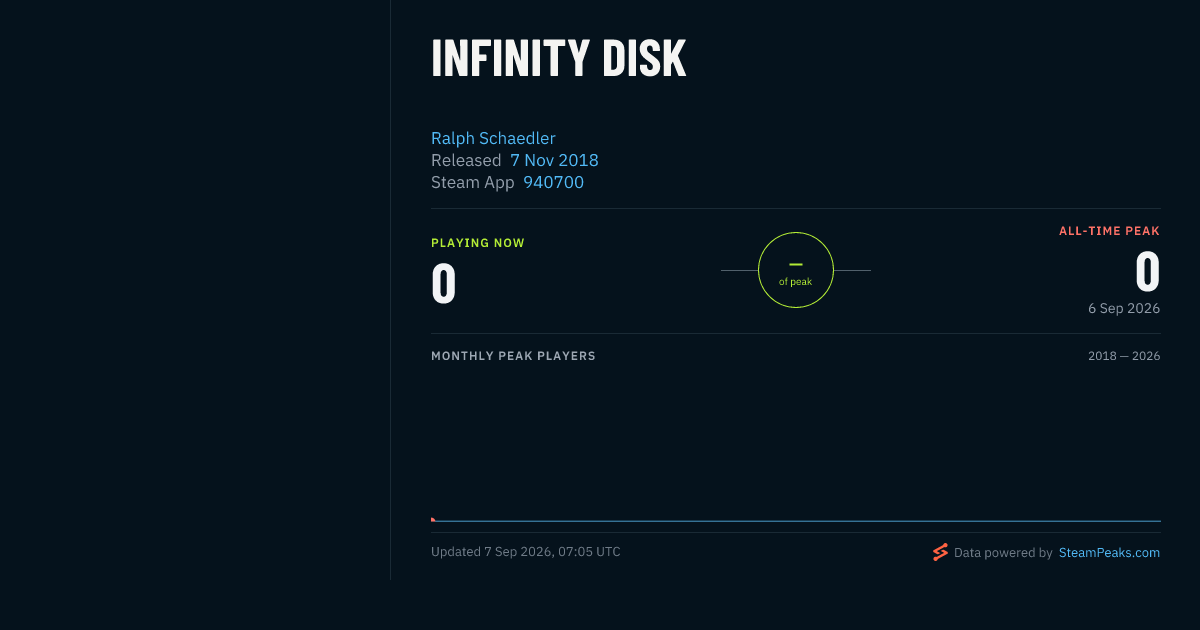This screenshot has width=1200, height=630.
Task: Click the all-time peak value zero
Action: (1148, 272)
